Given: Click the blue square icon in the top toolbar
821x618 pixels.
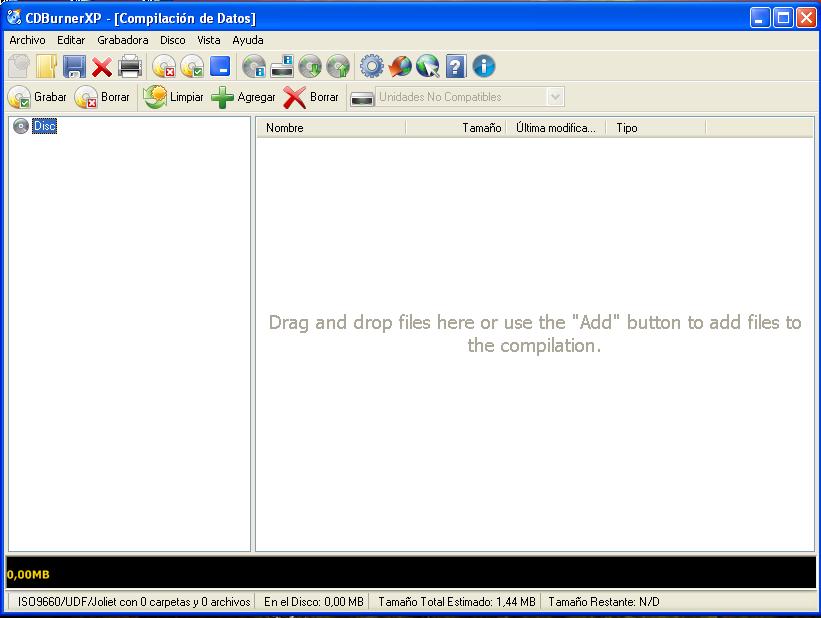Looking at the screenshot, I should (220, 67).
